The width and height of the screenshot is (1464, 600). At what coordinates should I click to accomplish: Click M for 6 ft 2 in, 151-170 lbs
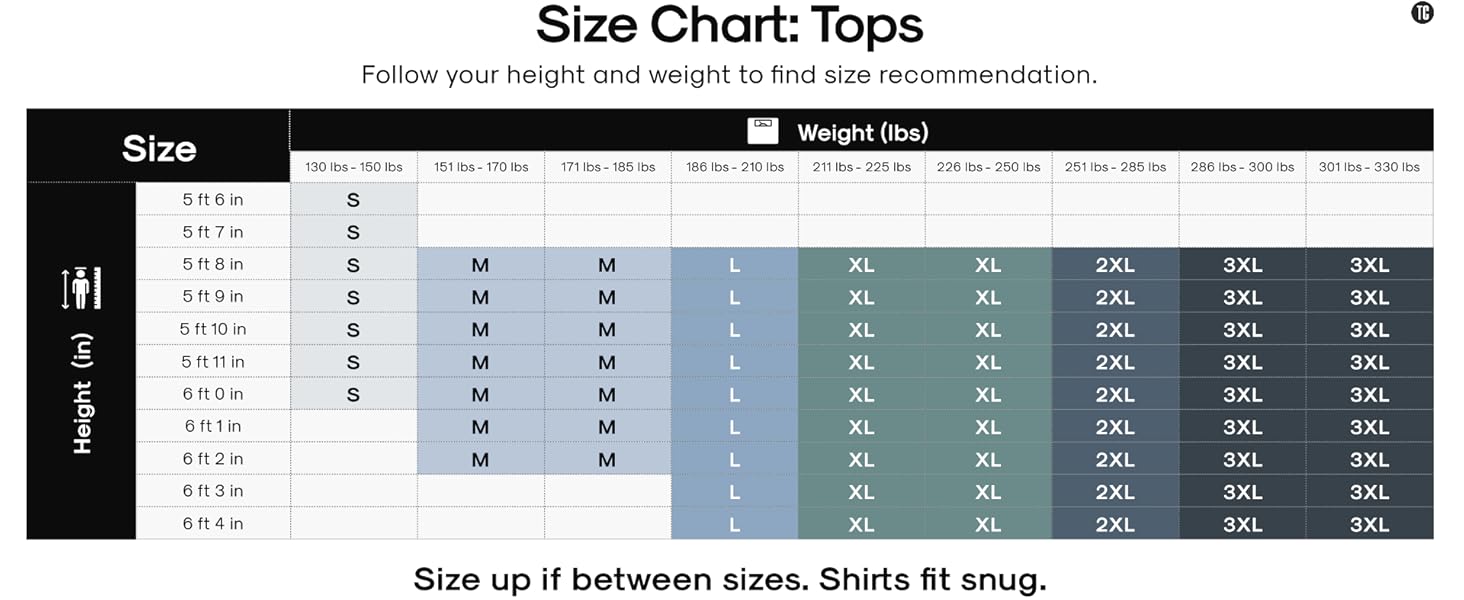click(480, 459)
